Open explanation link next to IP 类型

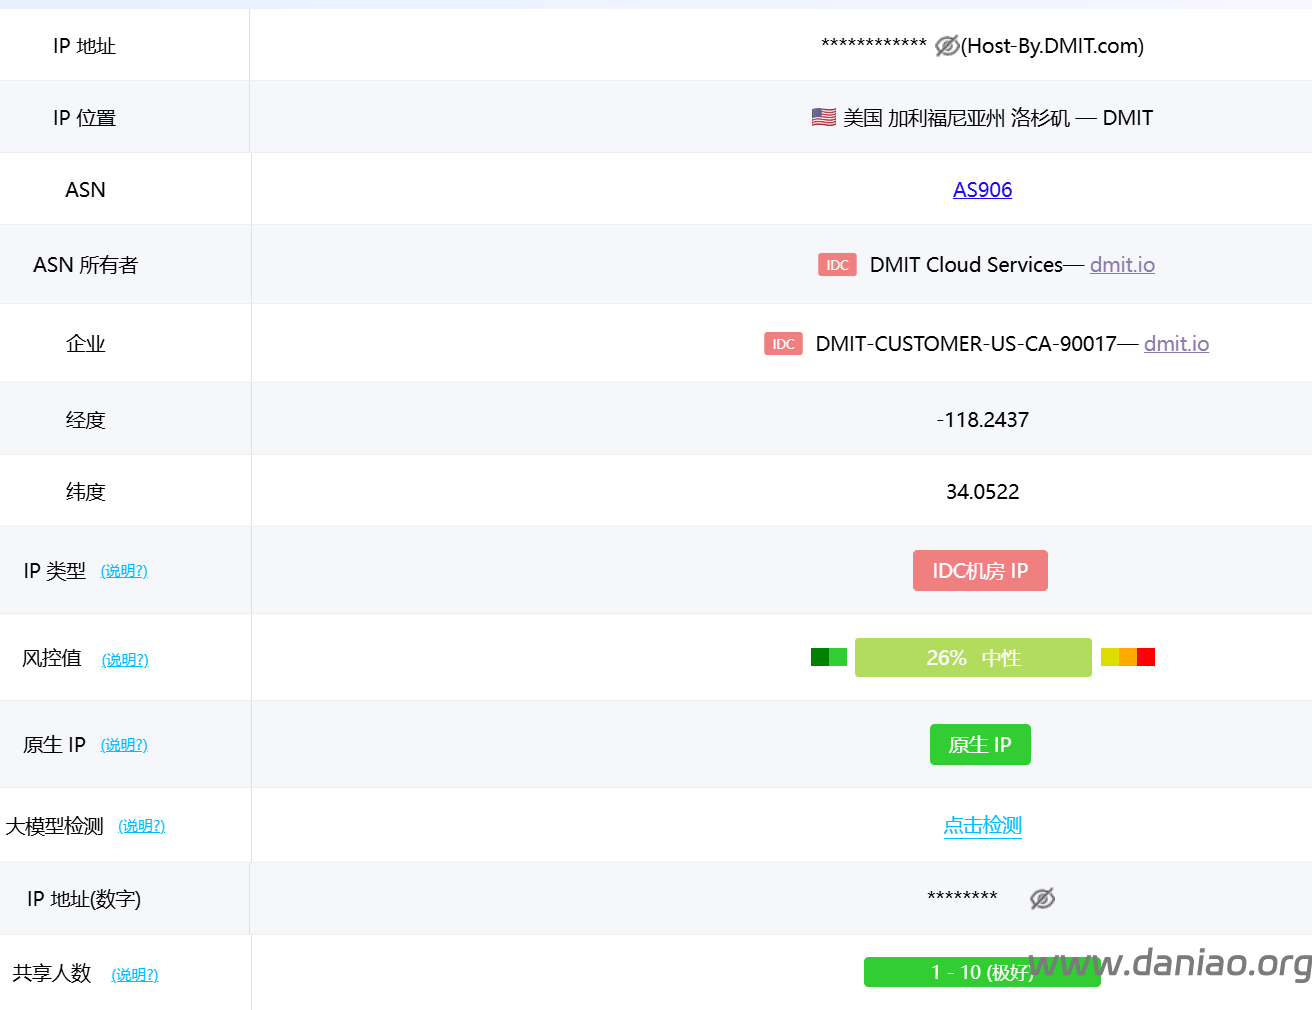[x=124, y=571]
